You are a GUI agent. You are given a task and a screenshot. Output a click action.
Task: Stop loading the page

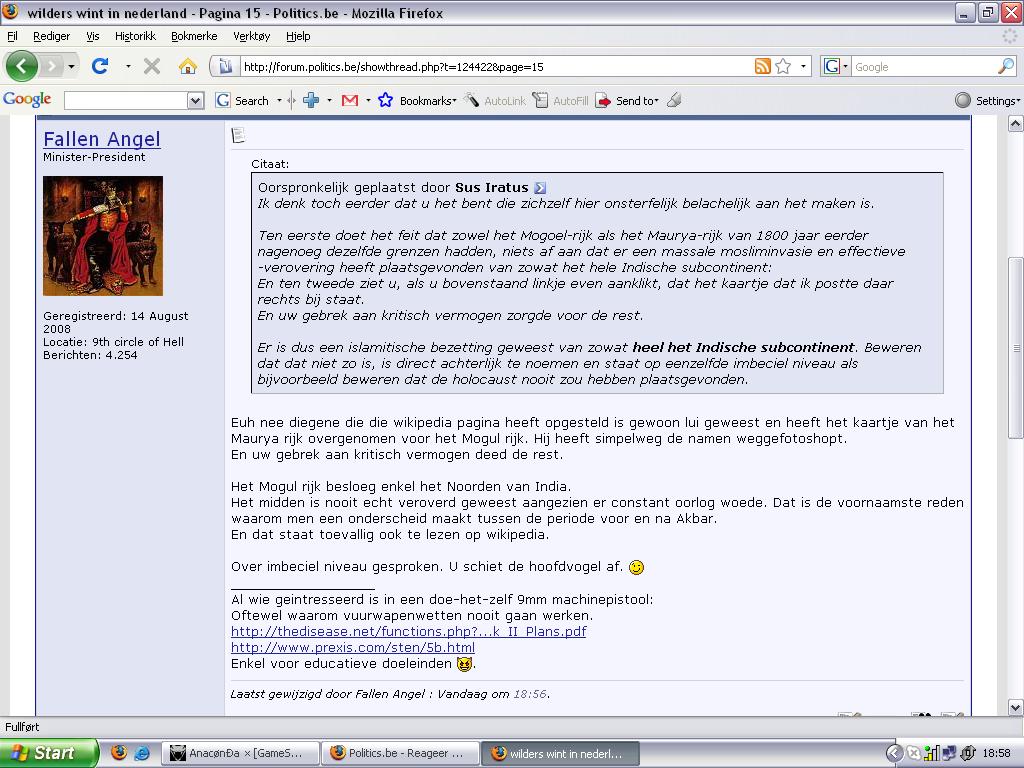tap(152, 66)
